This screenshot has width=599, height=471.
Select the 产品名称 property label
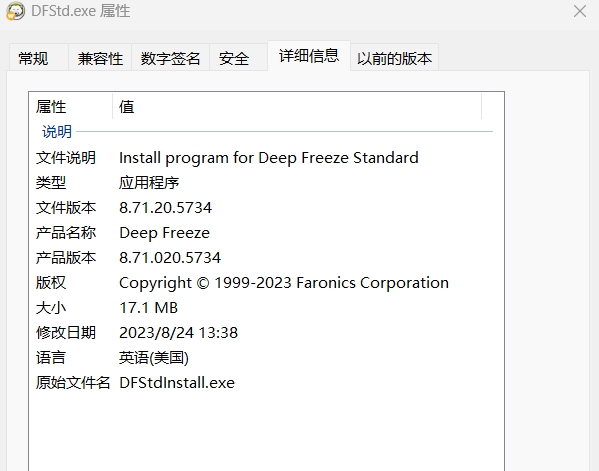click(66, 232)
